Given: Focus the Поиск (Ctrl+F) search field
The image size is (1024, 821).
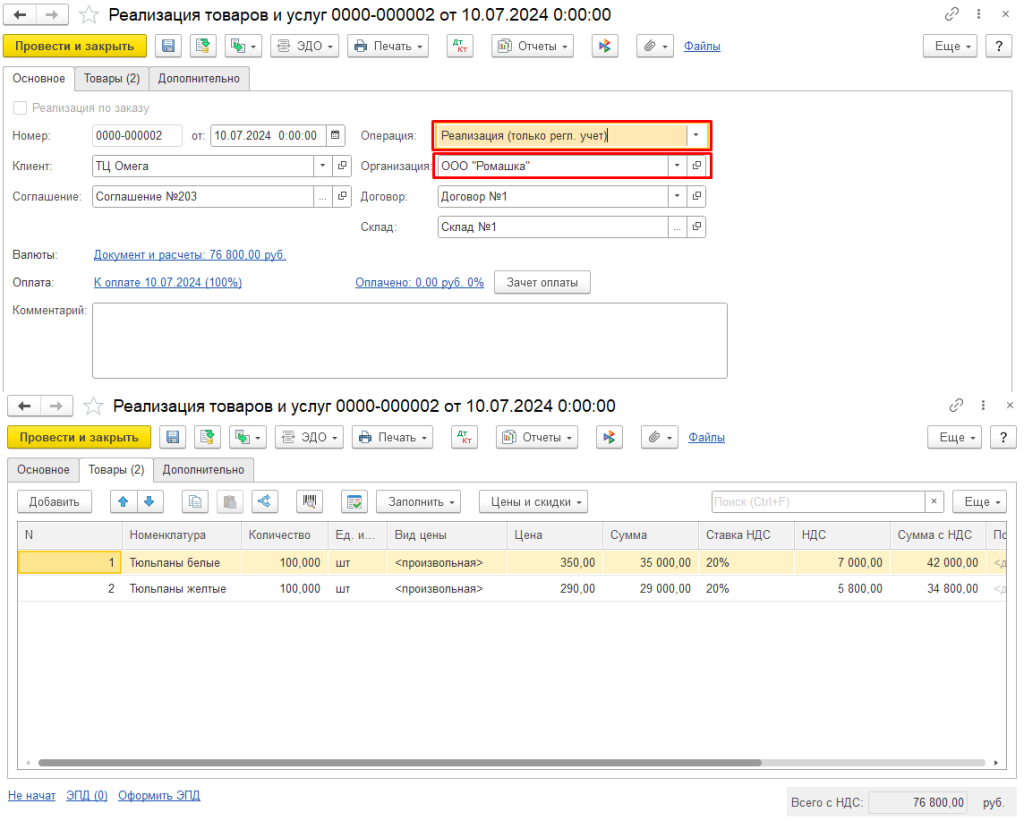Looking at the screenshot, I should 817,502.
